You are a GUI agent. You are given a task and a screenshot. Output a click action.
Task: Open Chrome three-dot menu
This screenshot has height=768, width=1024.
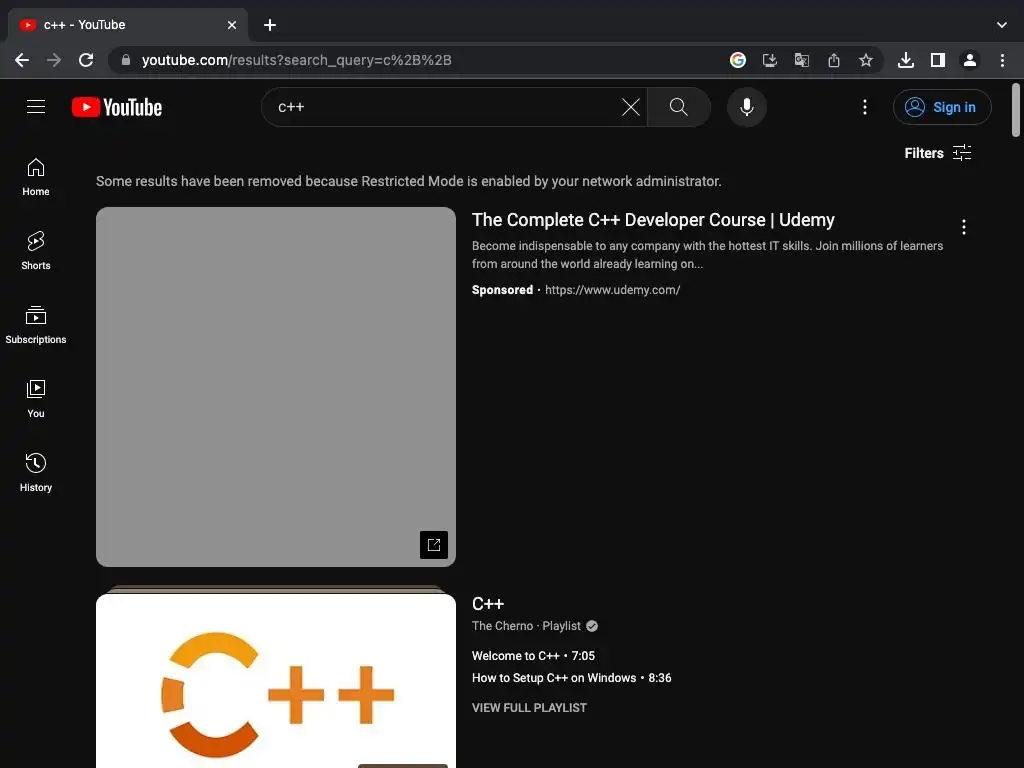1002,60
